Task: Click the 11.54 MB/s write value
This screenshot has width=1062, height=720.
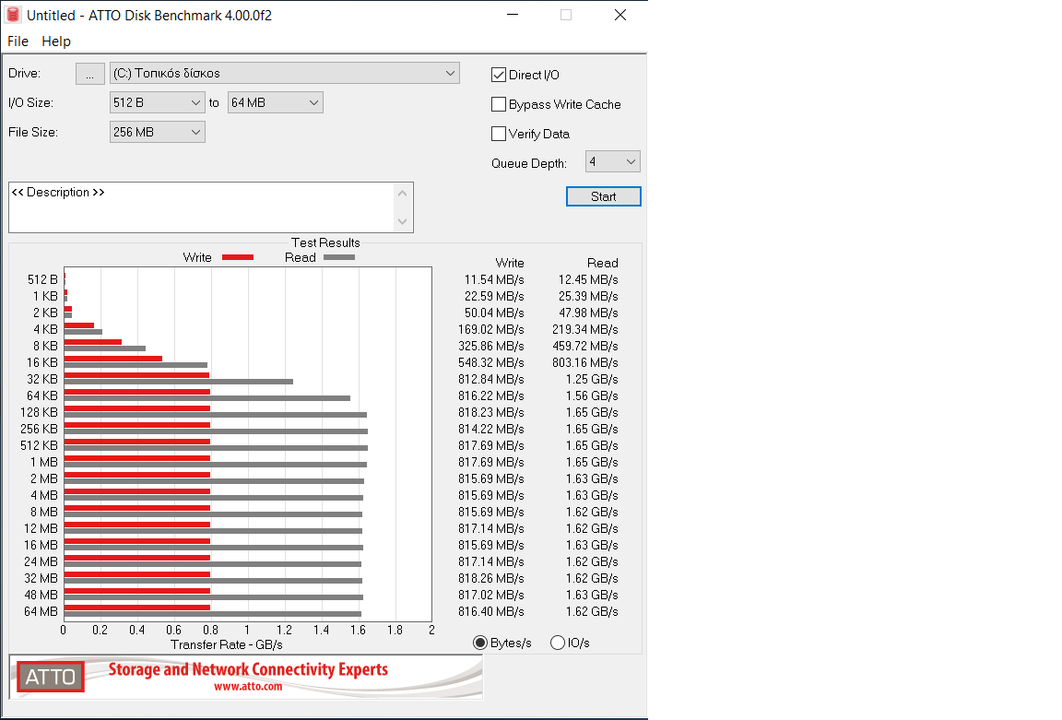Action: 494,280
